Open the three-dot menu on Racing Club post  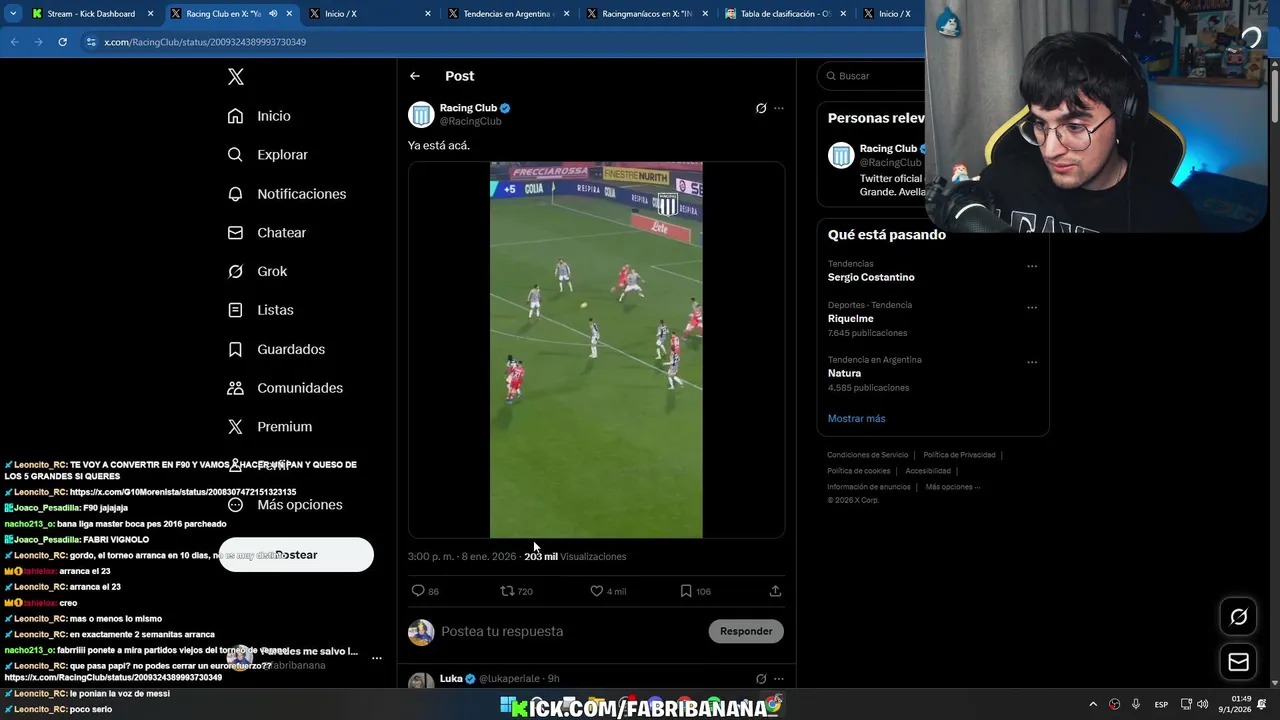pos(779,108)
